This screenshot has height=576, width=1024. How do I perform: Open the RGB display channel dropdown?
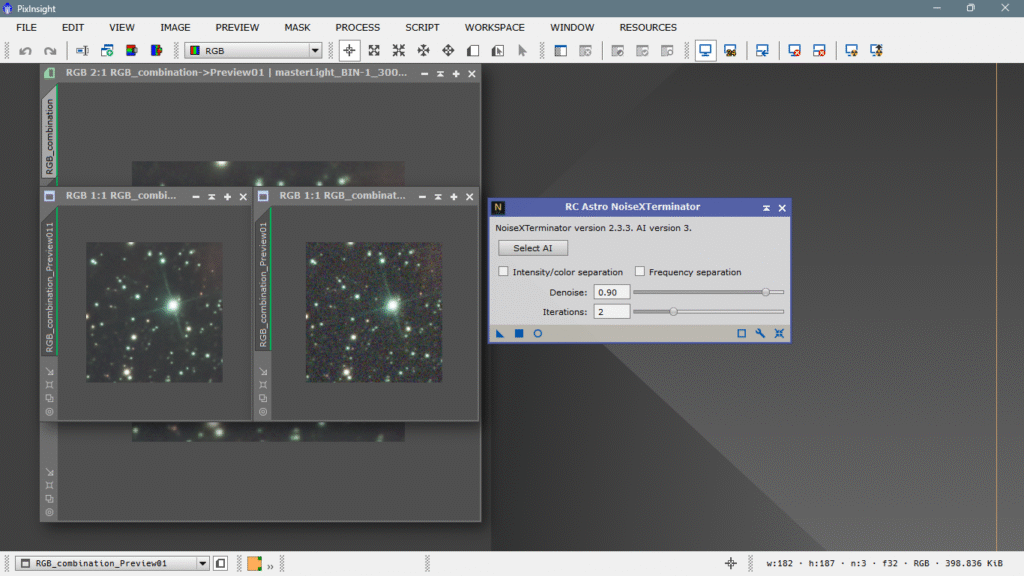(x=253, y=51)
